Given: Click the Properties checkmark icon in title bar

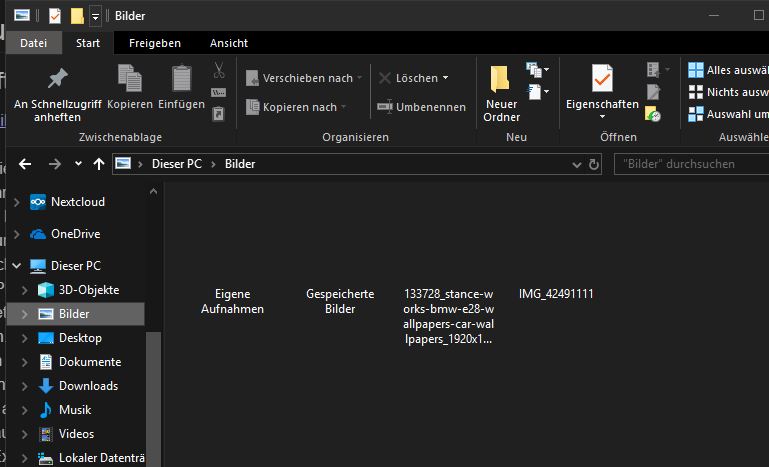Looking at the screenshot, I should 54,16.
